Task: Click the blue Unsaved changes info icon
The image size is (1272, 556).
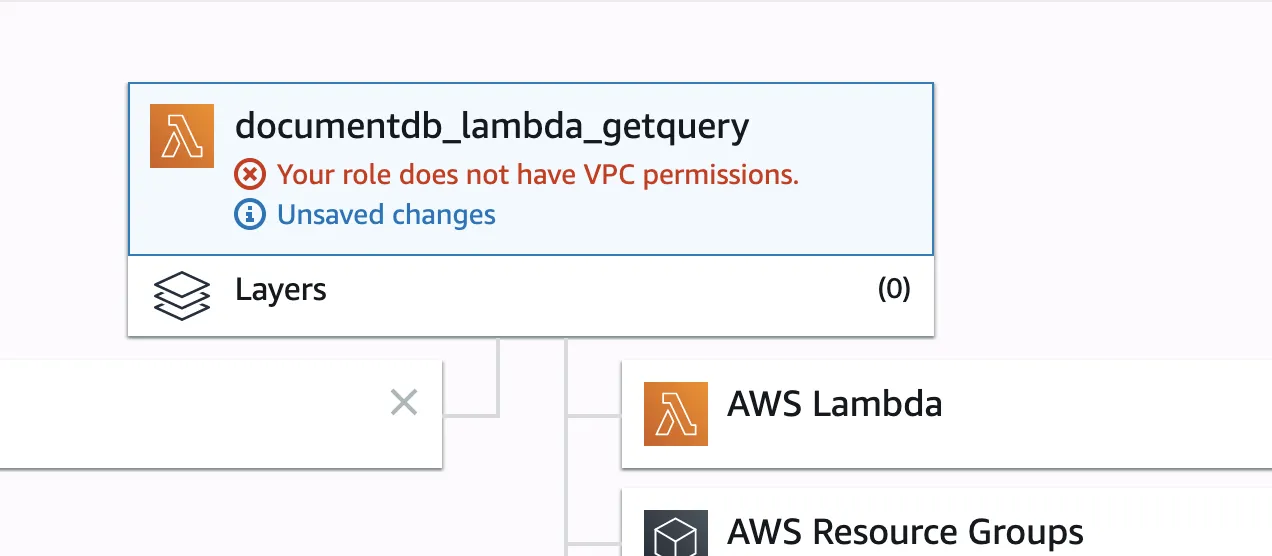Action: coord(250,214)
